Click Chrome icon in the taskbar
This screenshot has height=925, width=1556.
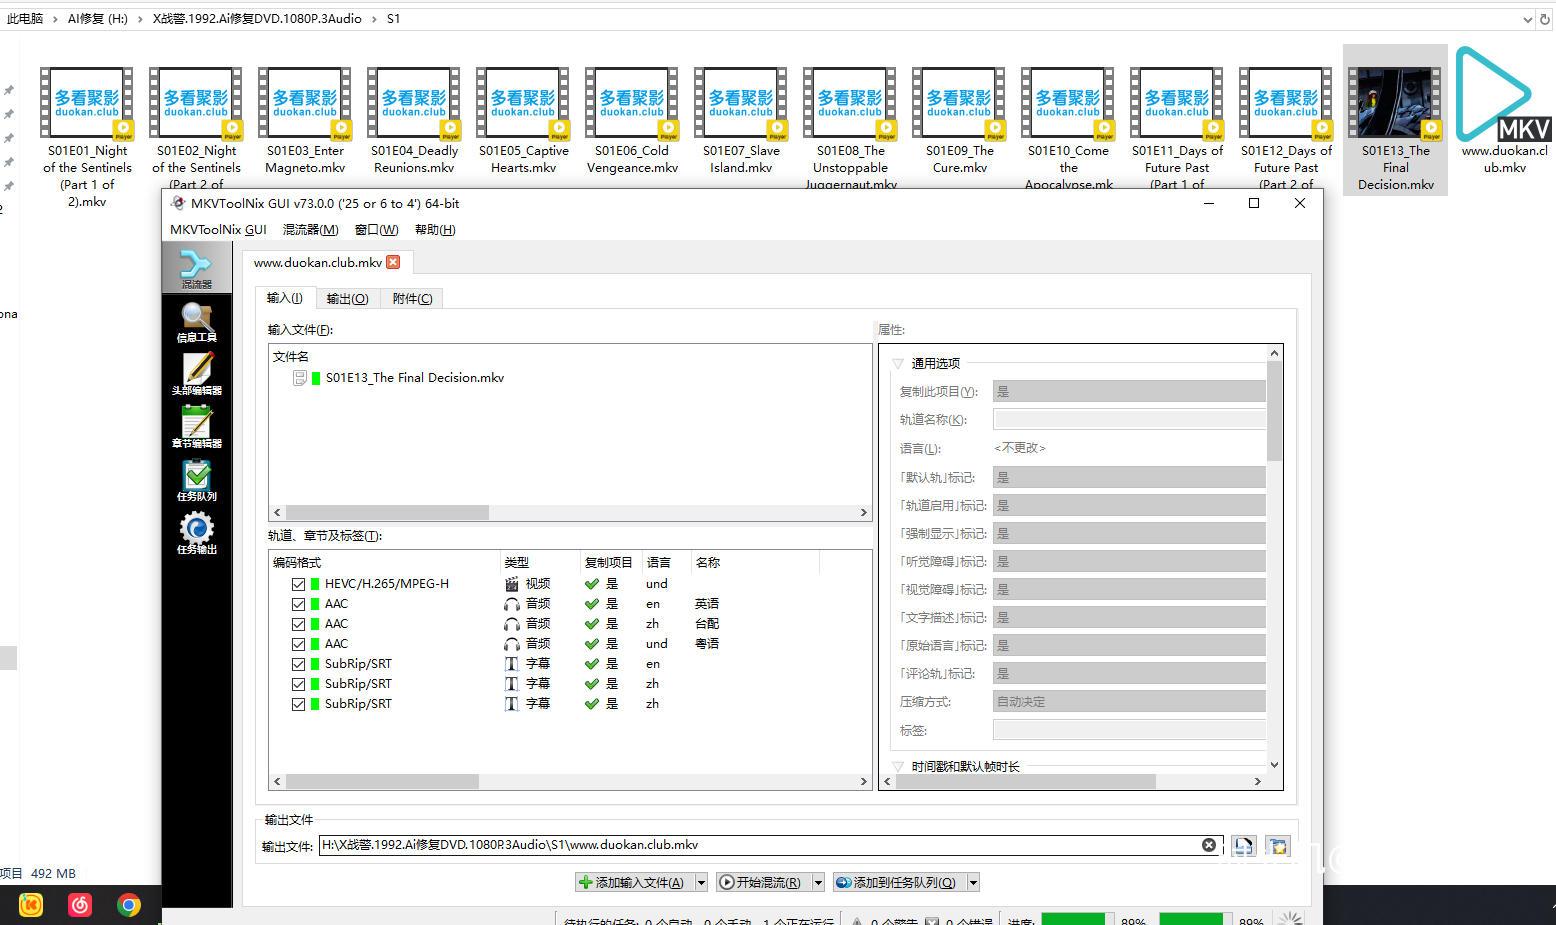pyautogui.click(x=129, y=905)
